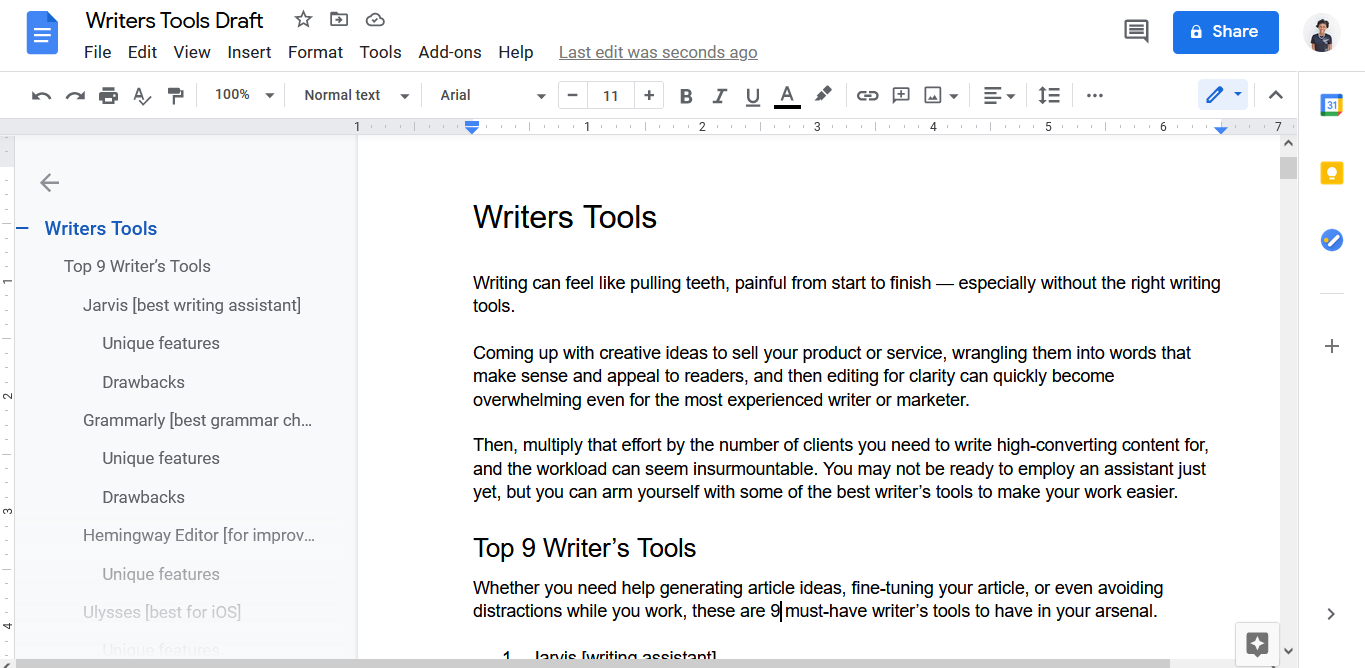Click the font size field
The width and height of the screenshot is (1365, 668).
pos(611,96)
